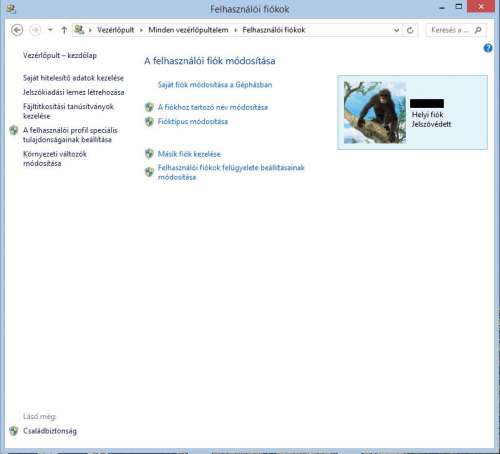Click shield icon beside Fióktípus módosítása
The image size is (500, 454).
[149, 122]
